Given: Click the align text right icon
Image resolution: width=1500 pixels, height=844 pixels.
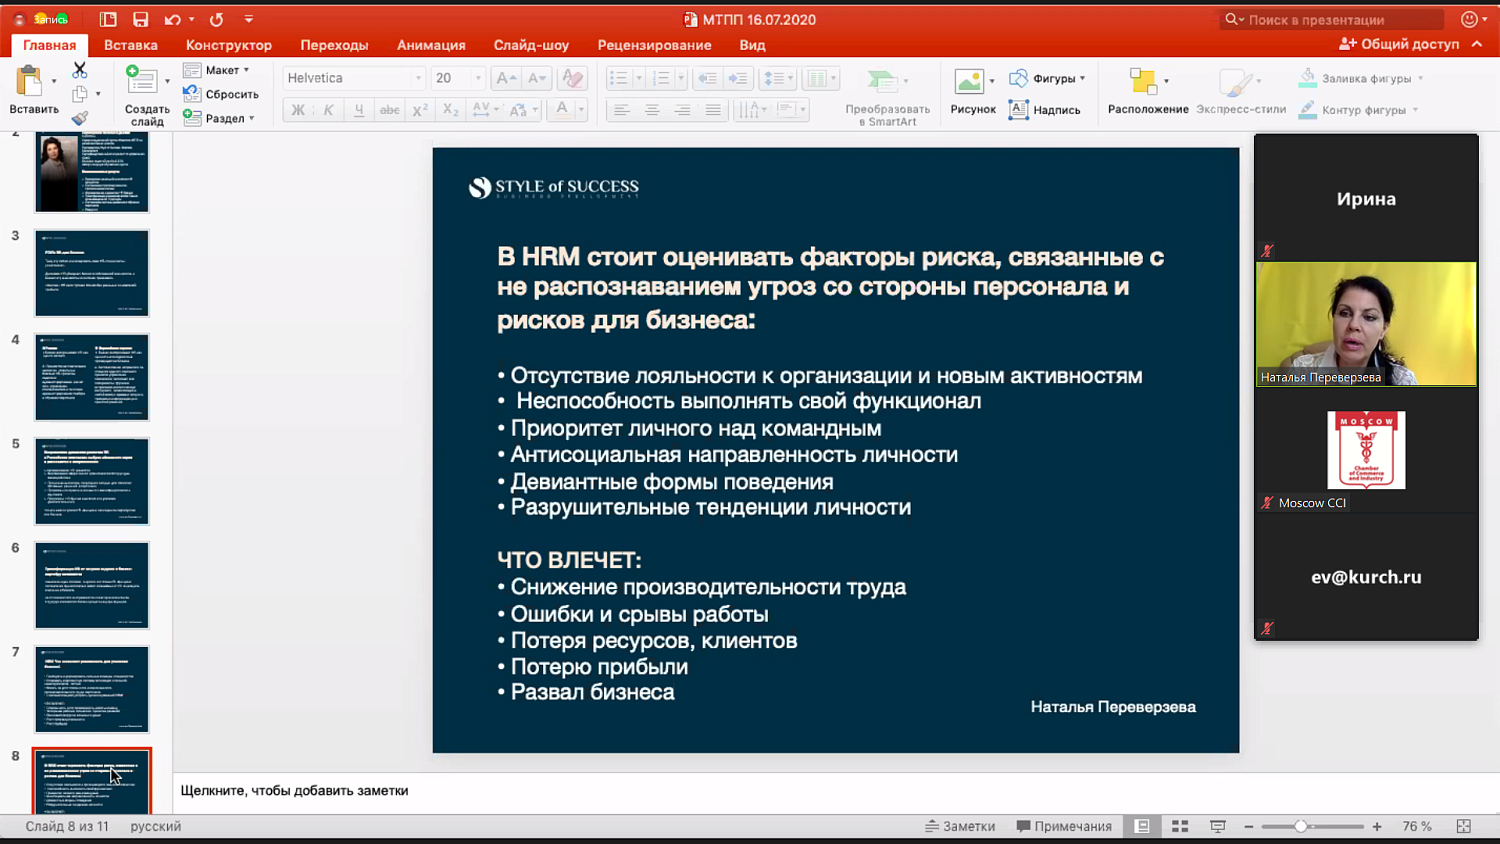Looking at the screenshot, I should click(x=682, y=110).
